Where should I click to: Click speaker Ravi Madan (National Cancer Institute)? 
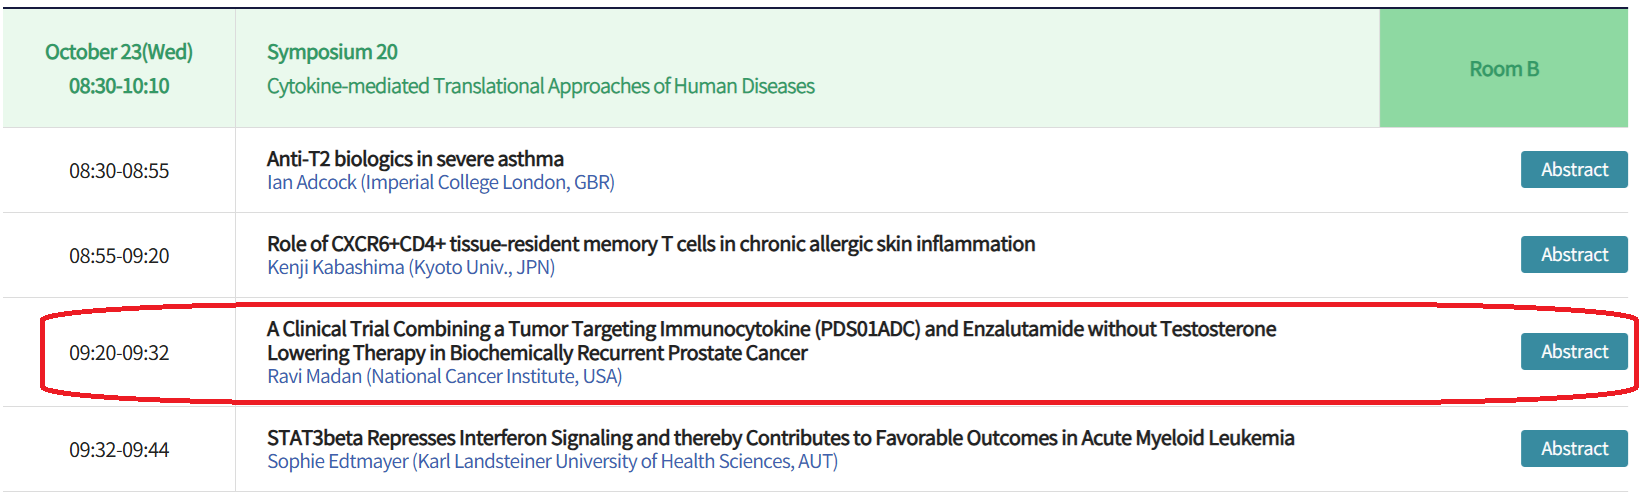[445, 377]
